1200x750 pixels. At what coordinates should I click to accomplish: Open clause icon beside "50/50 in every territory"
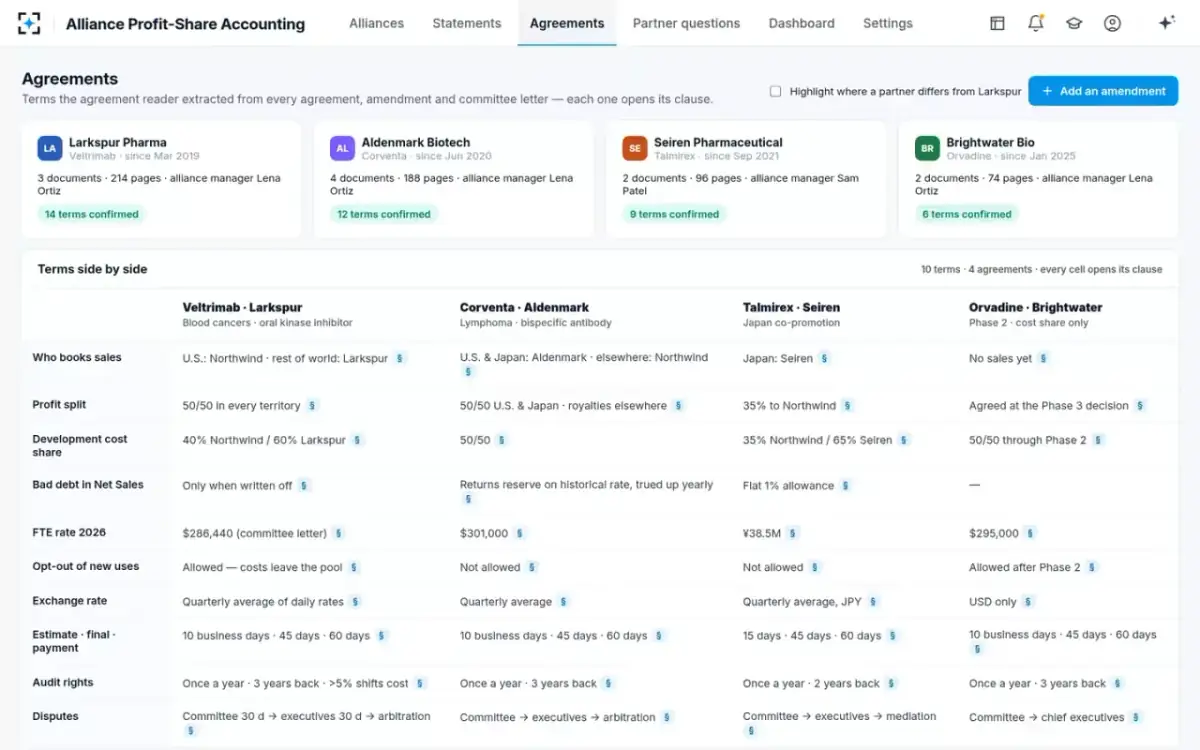[x=312, y=406]
